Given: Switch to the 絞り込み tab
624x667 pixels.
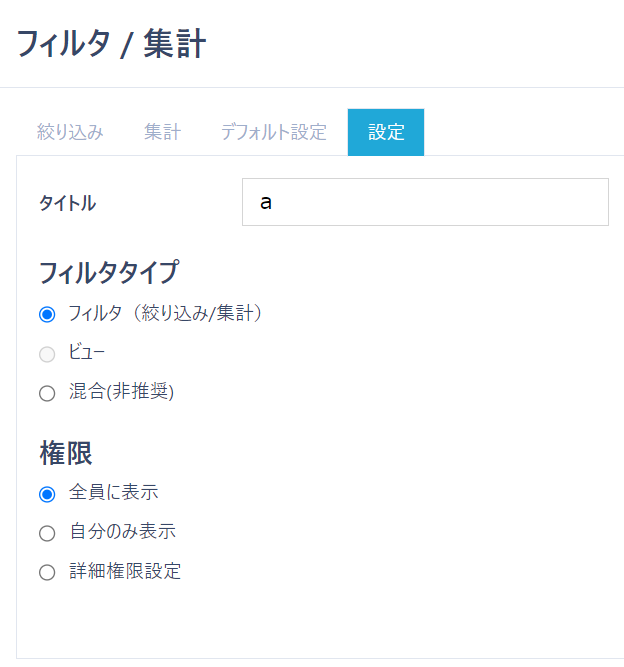Looking at the screenshot, I should [70, 132].
